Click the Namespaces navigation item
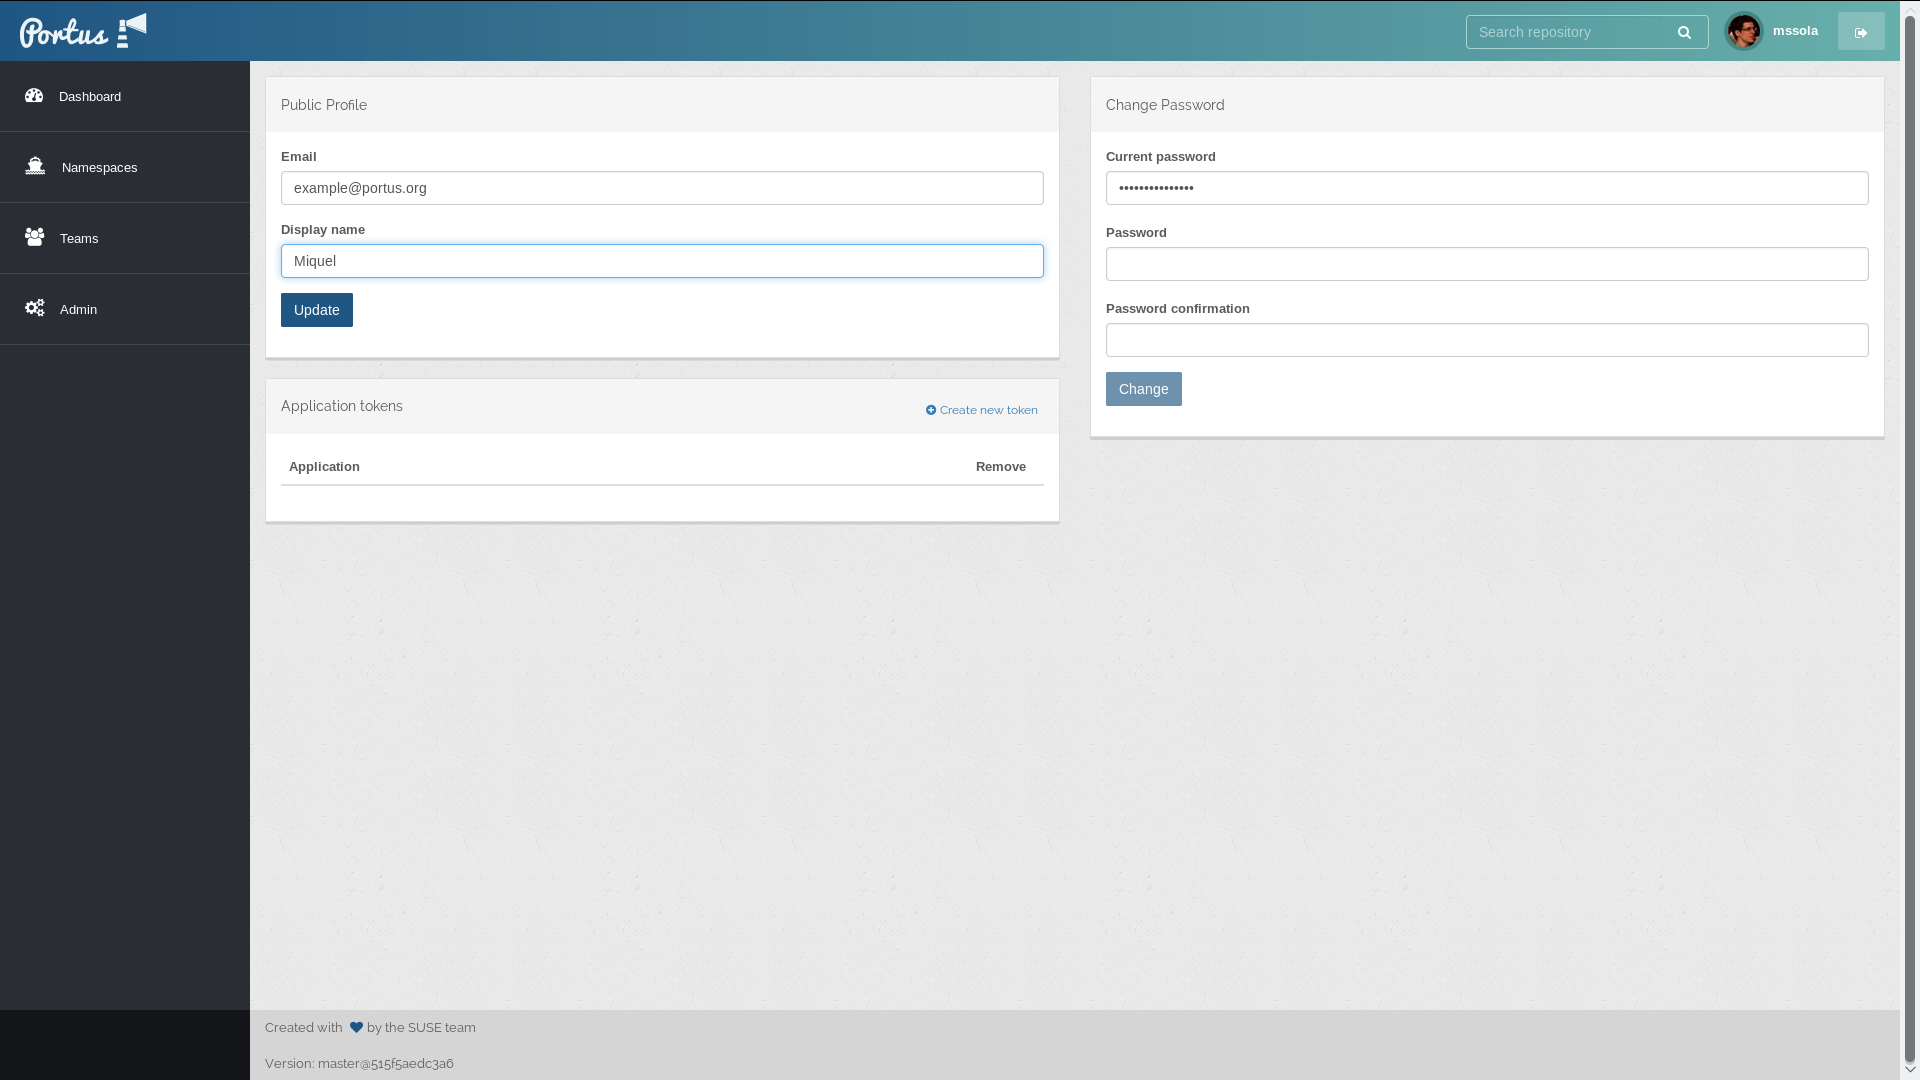This screenshot has height=1080, width=1920. pyautogui.click(x=124, y=166)
